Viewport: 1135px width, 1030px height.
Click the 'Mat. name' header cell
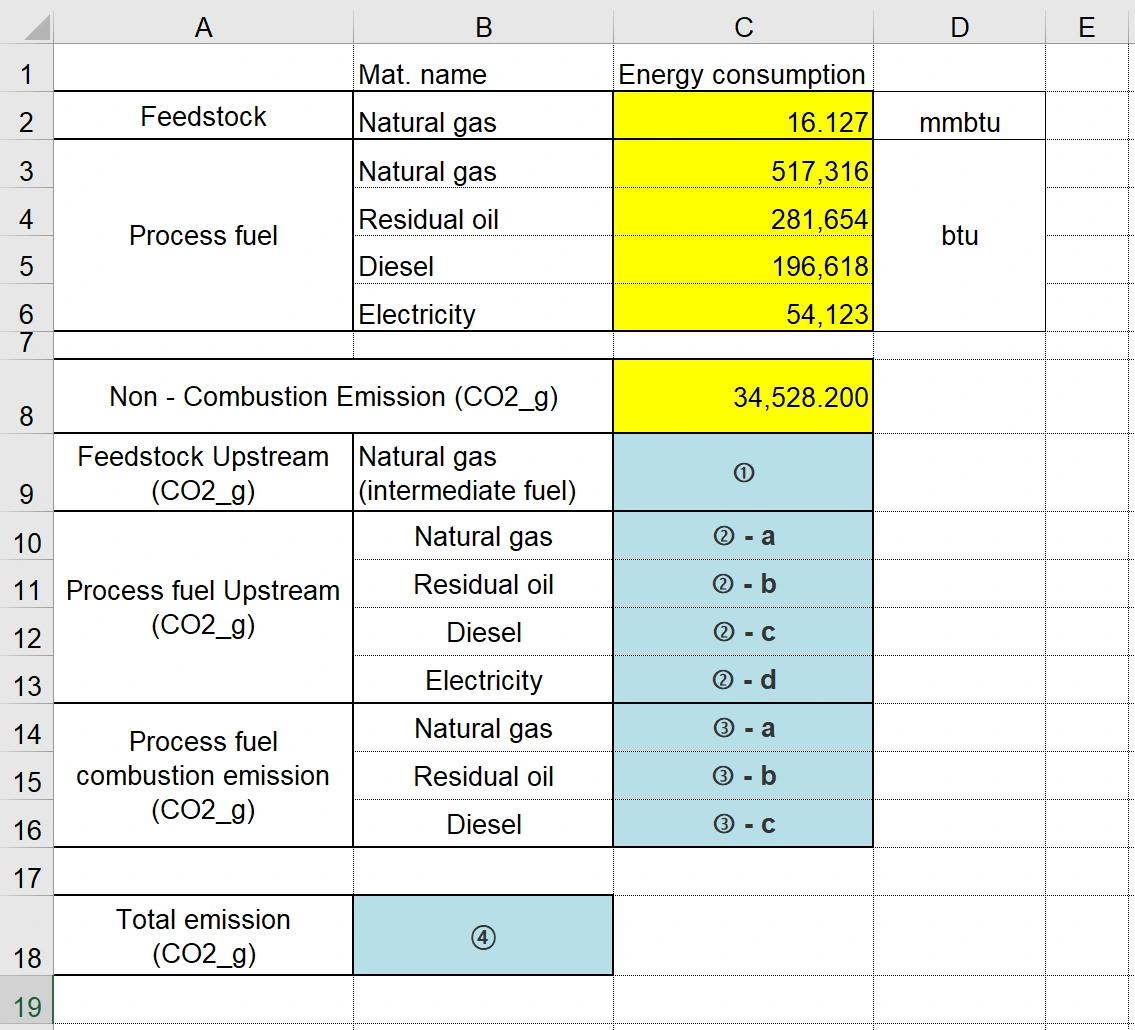pos(484,68)
